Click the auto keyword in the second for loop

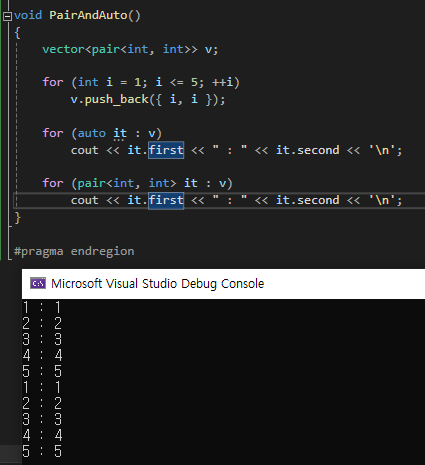(92, 133)
